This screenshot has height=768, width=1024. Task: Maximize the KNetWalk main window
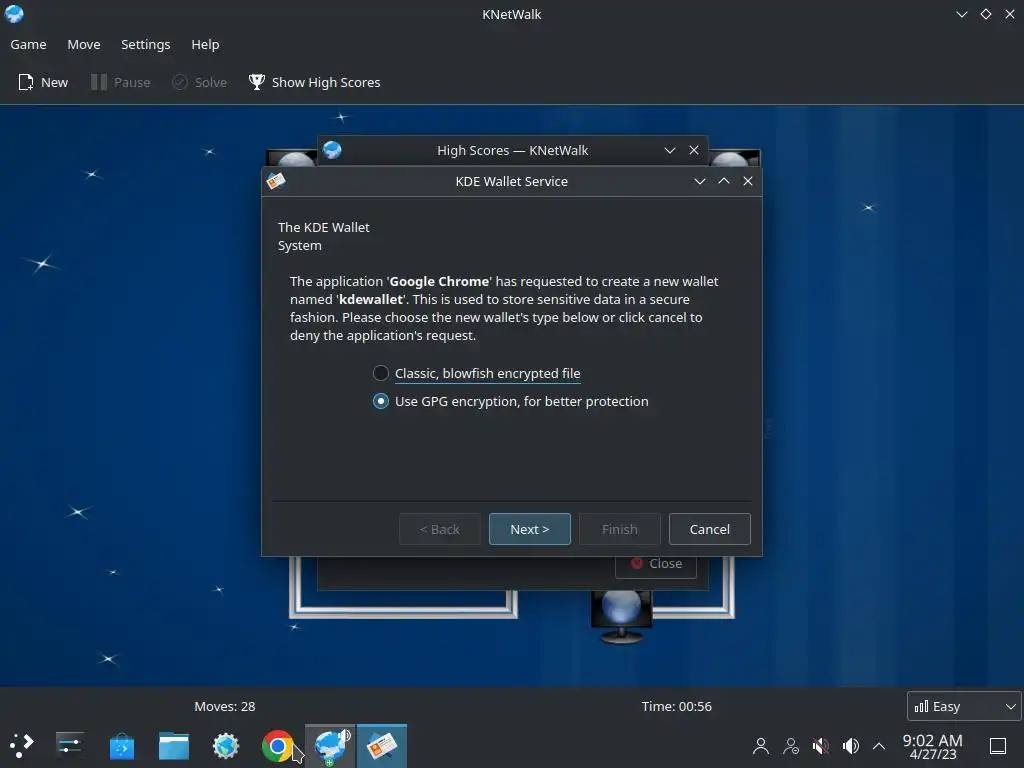pos(985,14)
